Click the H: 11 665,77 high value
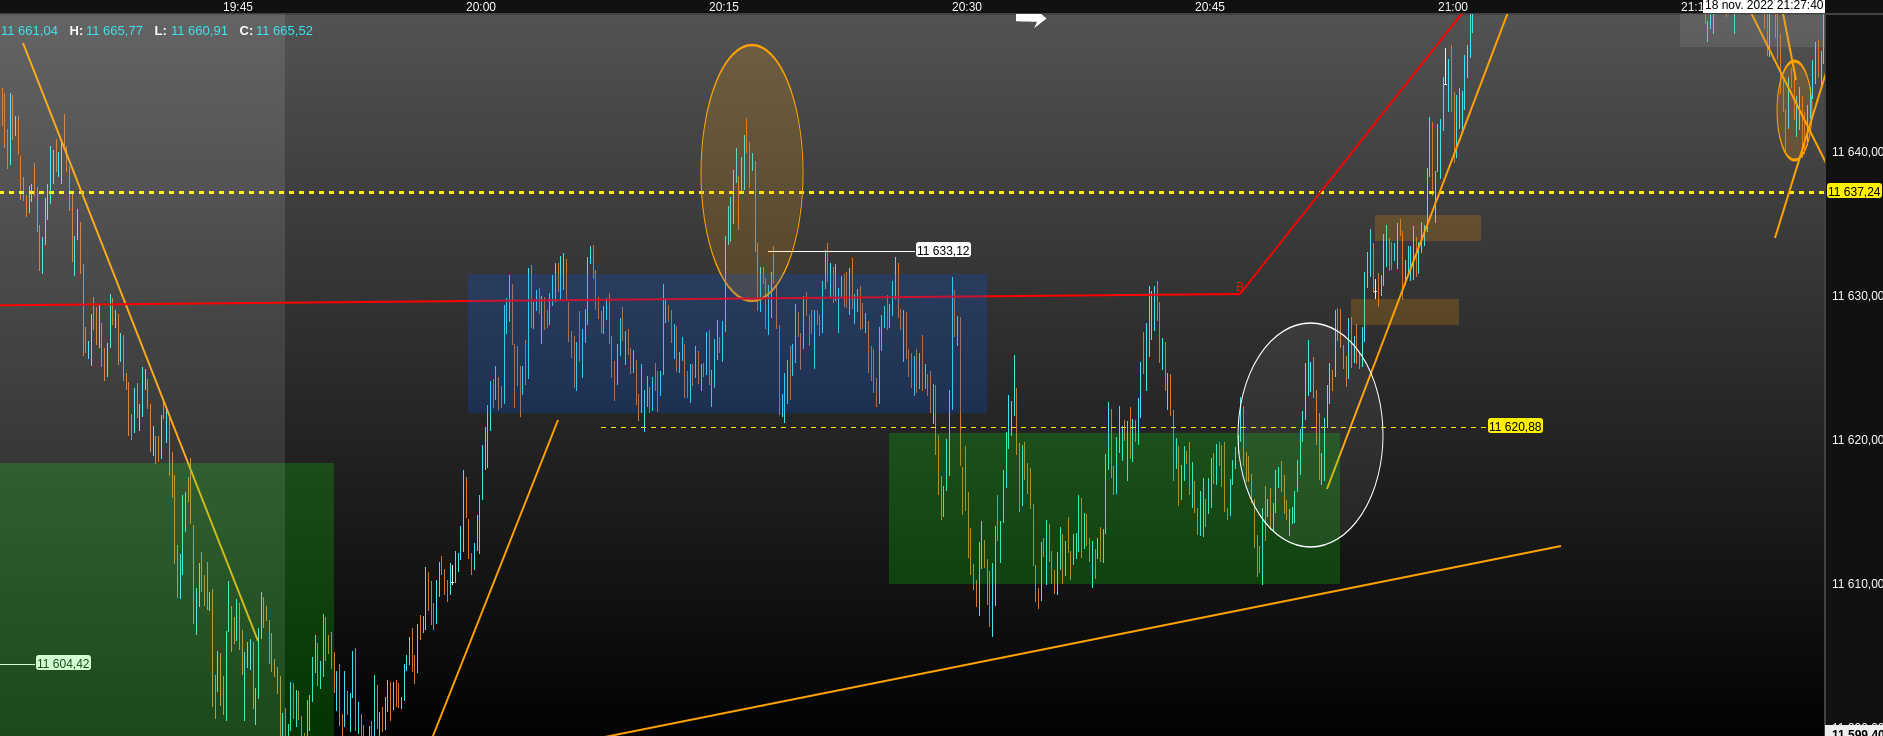1883x736 pixels. coord(106,31)
